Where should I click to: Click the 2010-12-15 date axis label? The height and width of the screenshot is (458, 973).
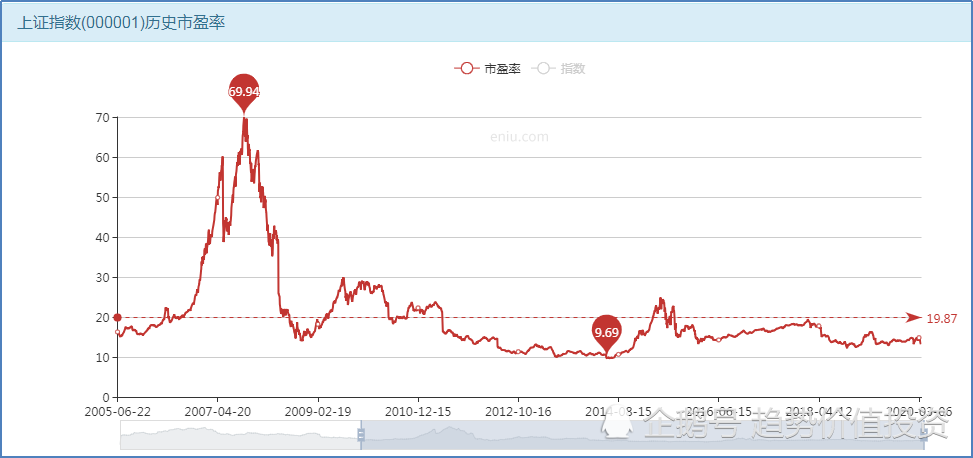[418, 411]
